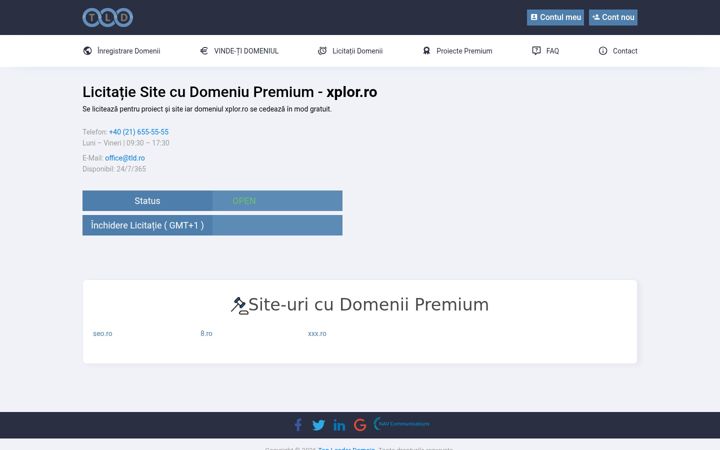Open Licitații Domenii menu item
This screenshot has width=720, height=450.
pyautogui.click(x=357, y=51)
